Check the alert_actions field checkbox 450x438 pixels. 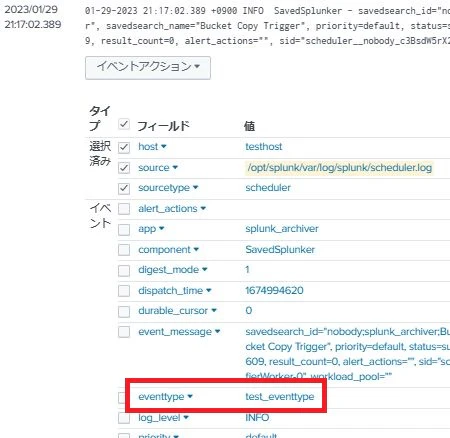pyautogui.click(x=124, y=209)
